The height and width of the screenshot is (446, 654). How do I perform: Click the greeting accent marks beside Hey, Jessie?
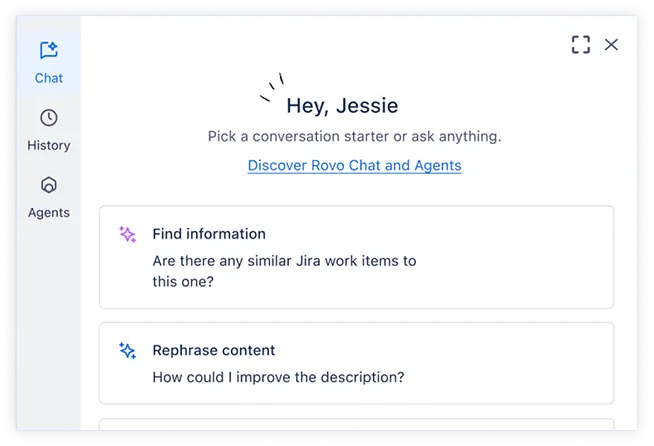271,88
